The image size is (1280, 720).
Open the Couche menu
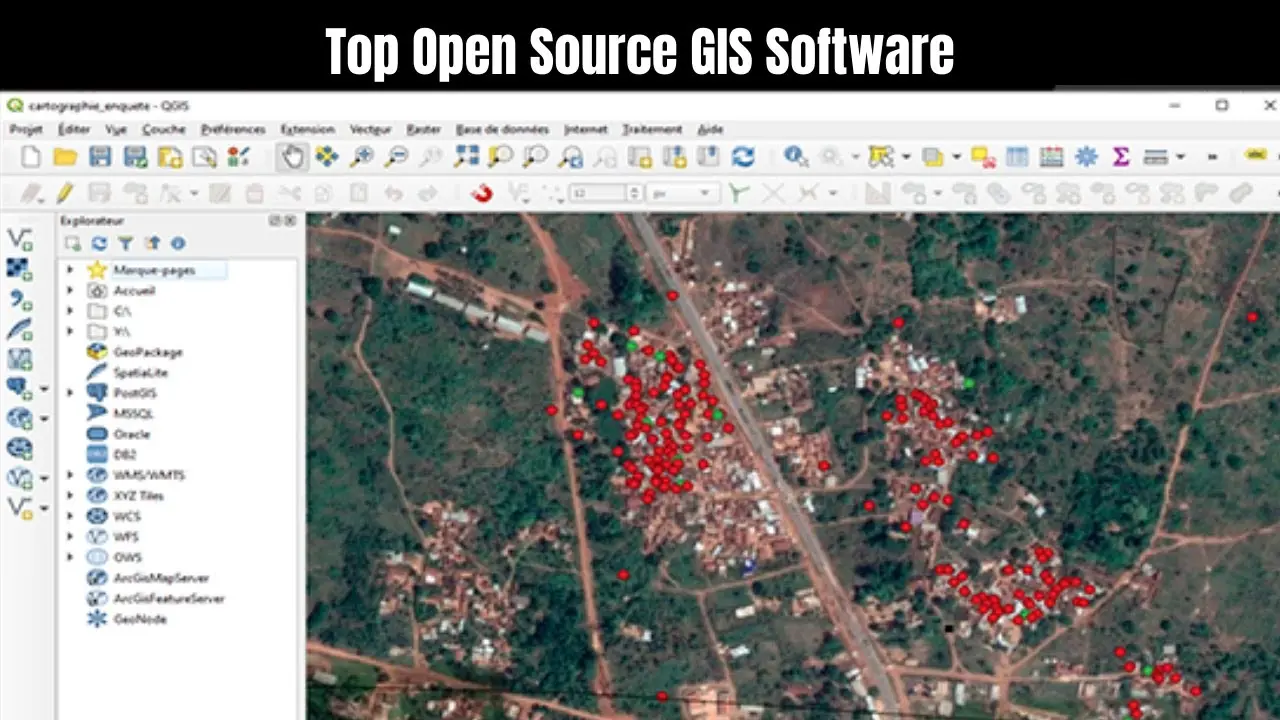[x=164, y=129]
